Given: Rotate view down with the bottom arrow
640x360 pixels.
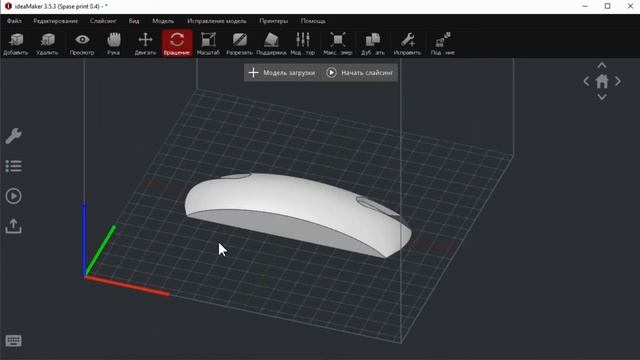Looking at the screenshot, I should 602,97.
